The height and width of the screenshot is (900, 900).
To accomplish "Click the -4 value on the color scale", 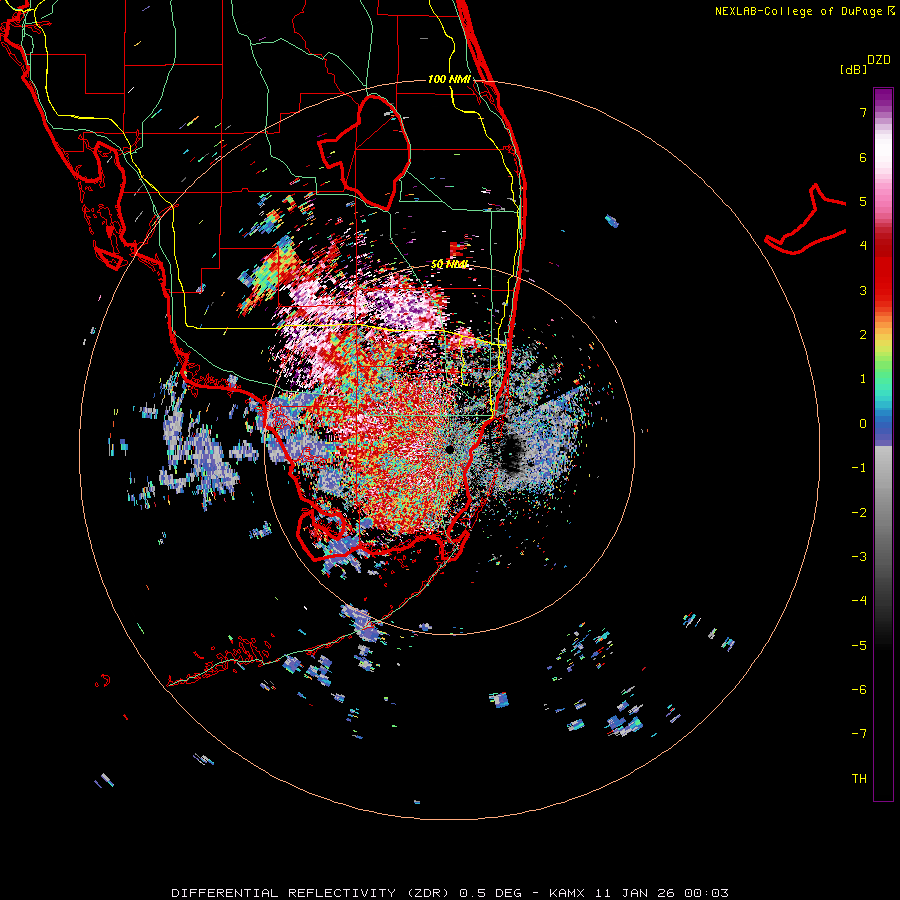I will coord(859,601).
